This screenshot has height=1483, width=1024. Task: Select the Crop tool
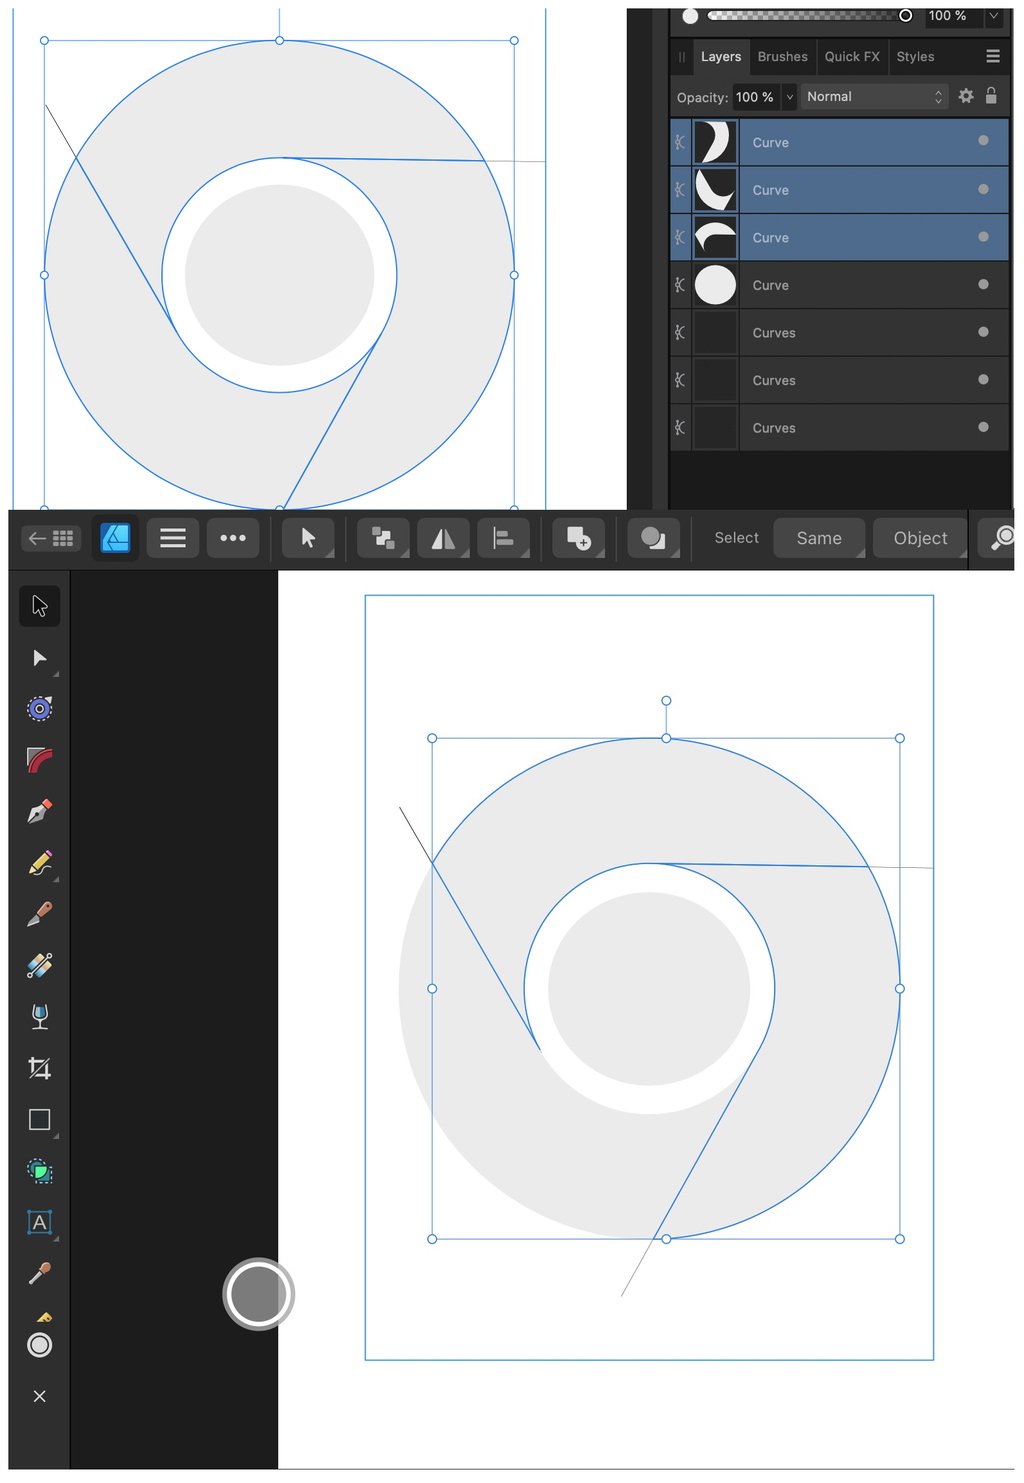40,1068
